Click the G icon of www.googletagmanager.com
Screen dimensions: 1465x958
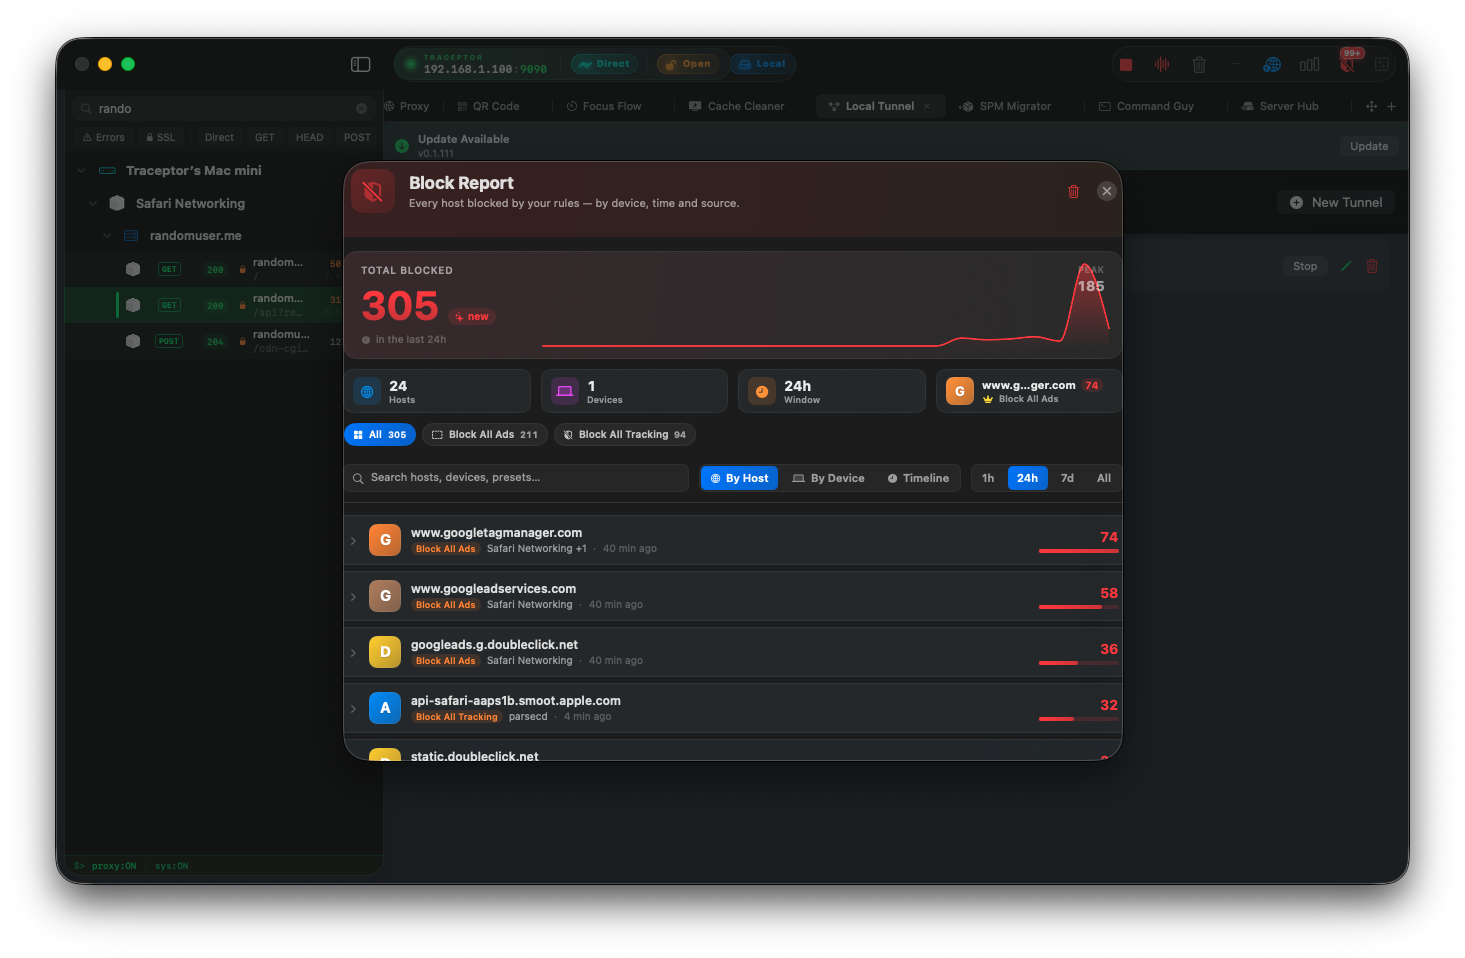(x=385, y=540)
